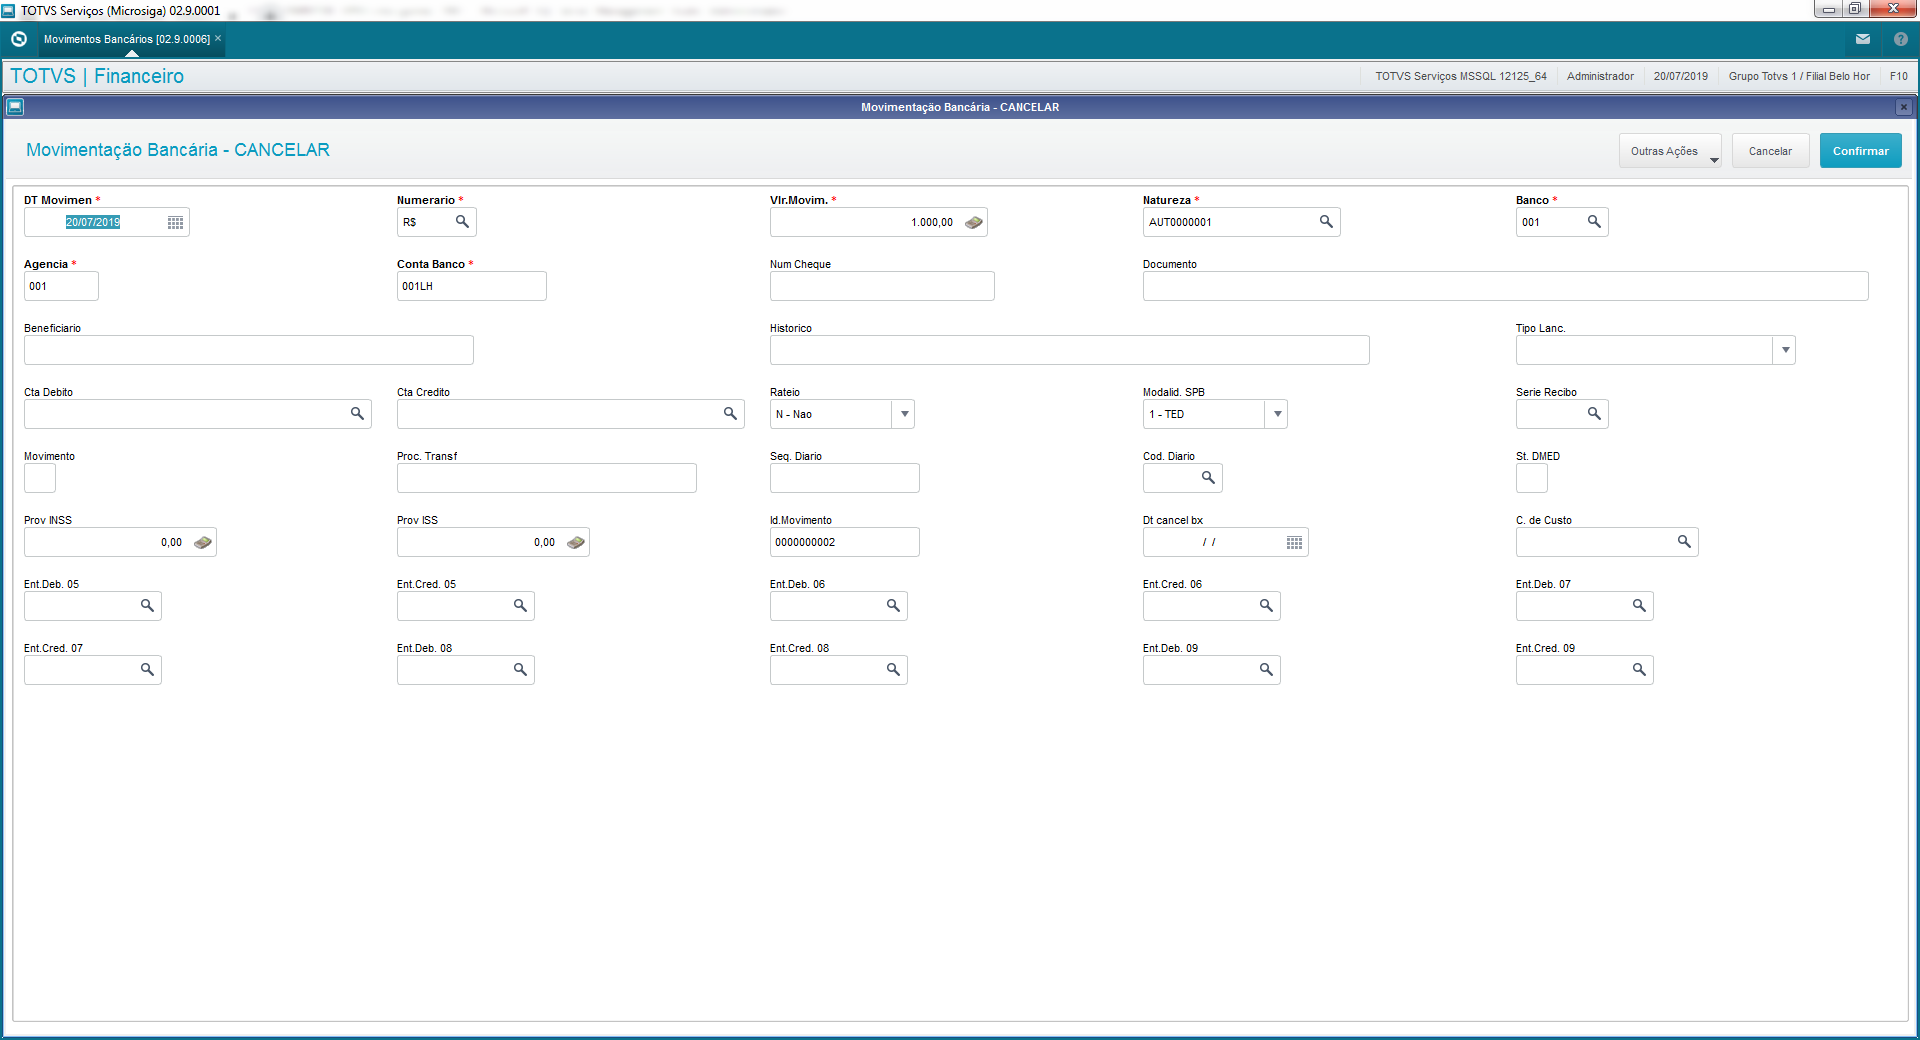Click the St. DMED small input box
Viewport: 1920px width, 1040px height.
coord(1531,478)
